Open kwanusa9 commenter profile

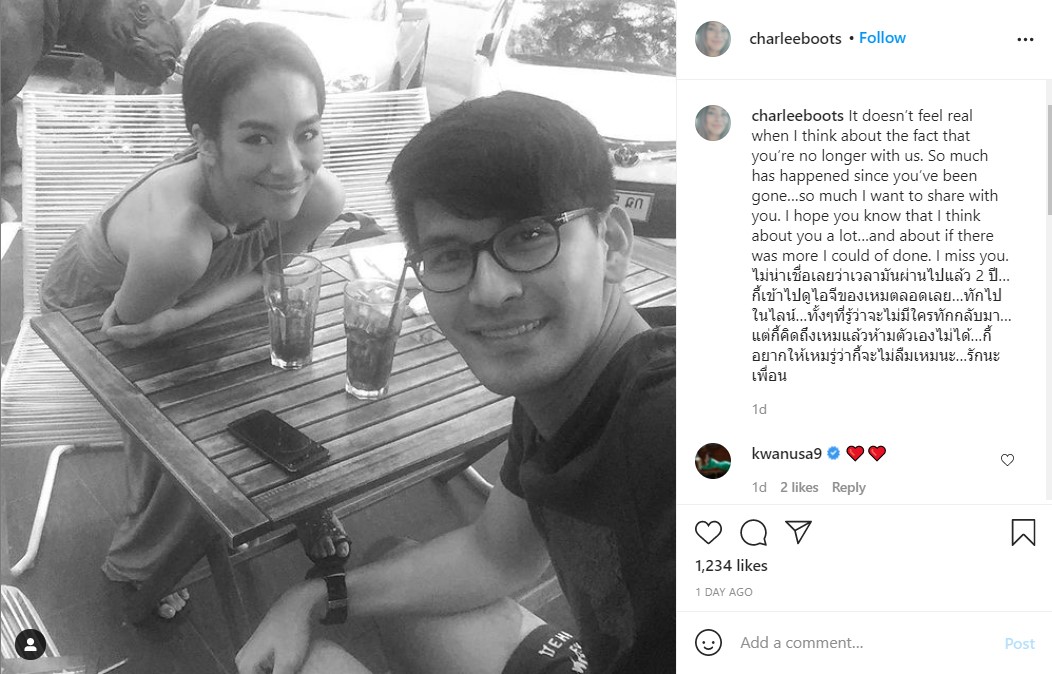pyautogui.click(x=786, y=453)
